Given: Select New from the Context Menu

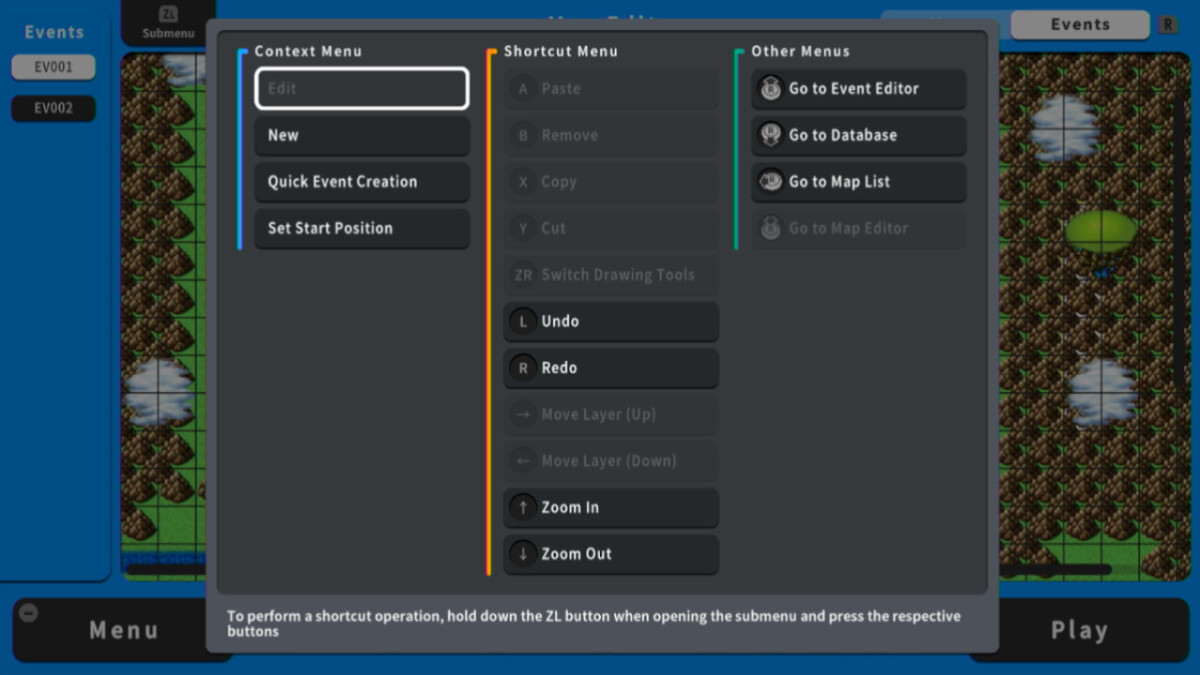Looking at the screenshot, I should [x=361, y=135].
